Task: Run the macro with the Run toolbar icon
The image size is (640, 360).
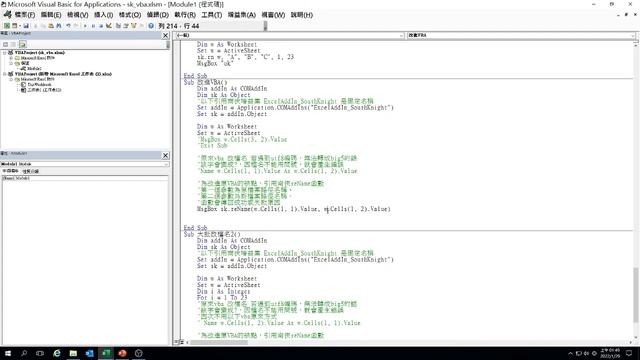Action: point(85,26)
